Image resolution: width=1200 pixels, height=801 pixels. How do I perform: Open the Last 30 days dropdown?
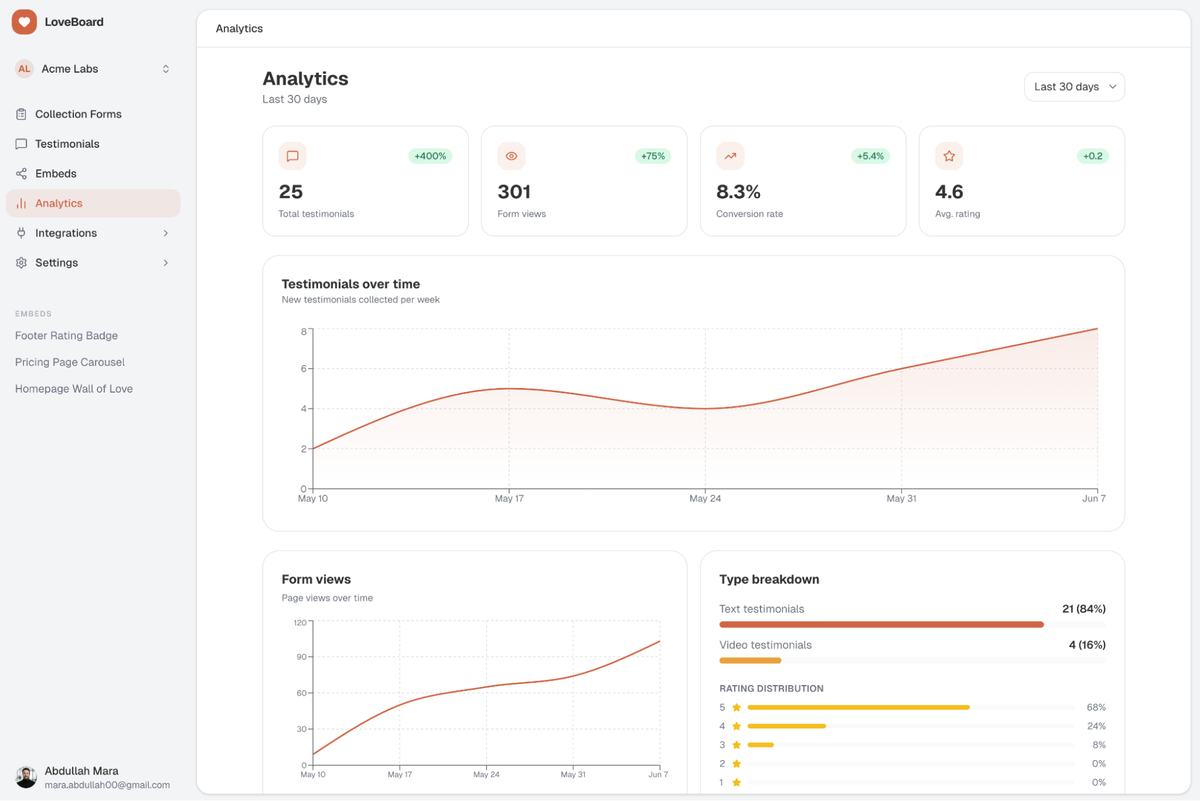(1074, 87)
